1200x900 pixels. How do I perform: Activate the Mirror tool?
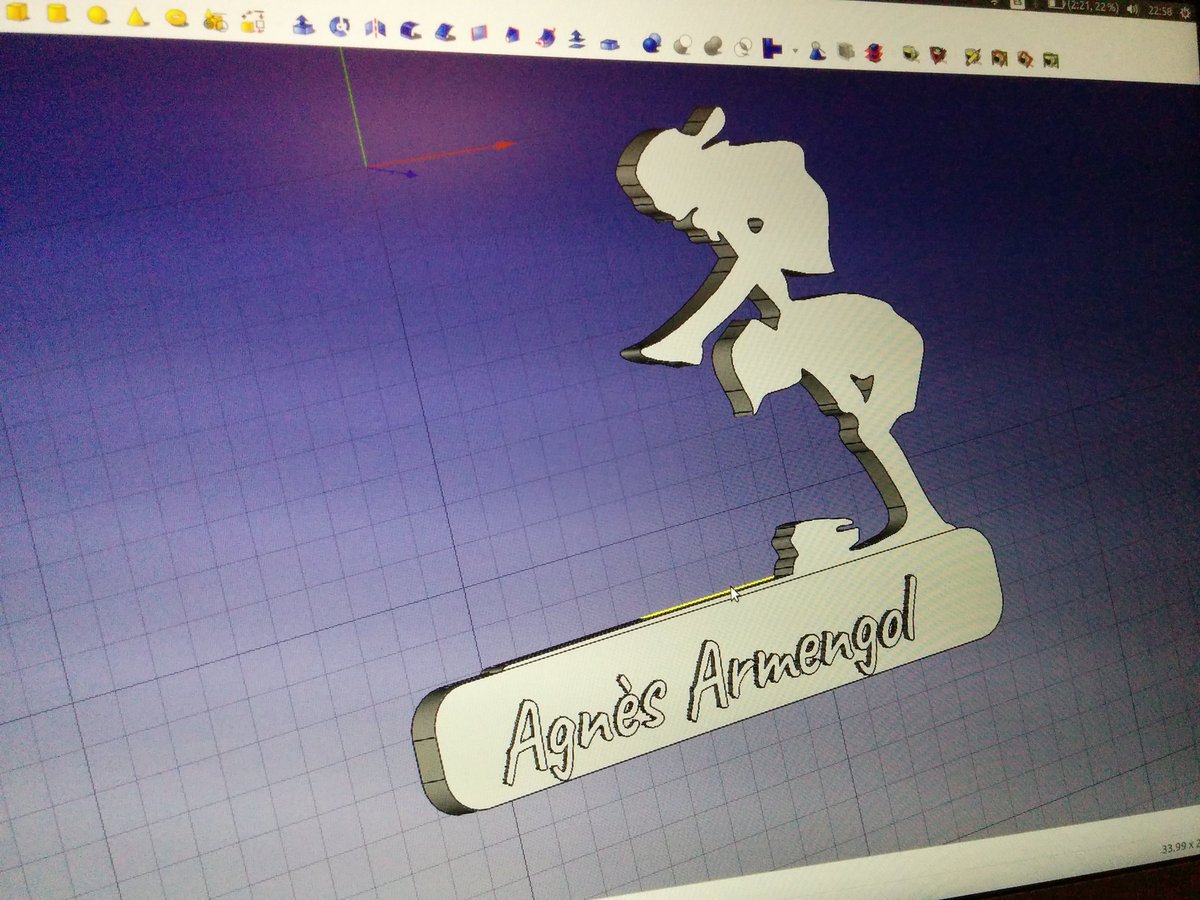pyautogui.click(x=375, y=29)
